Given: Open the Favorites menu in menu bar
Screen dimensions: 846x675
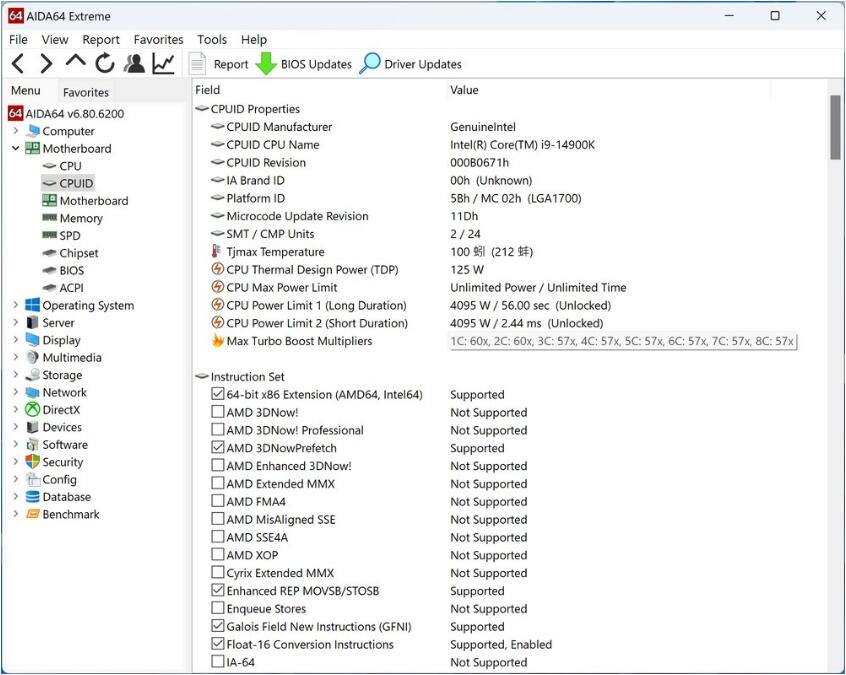Looking at the screenshot, I should [x=159, y=39].
